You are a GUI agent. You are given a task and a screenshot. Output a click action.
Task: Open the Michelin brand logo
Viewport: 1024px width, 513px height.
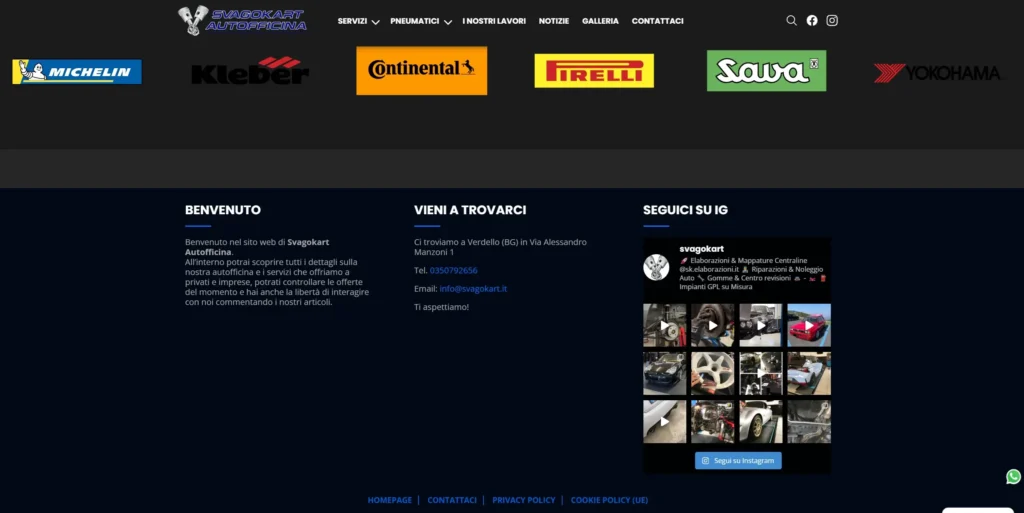coord(77,72)
